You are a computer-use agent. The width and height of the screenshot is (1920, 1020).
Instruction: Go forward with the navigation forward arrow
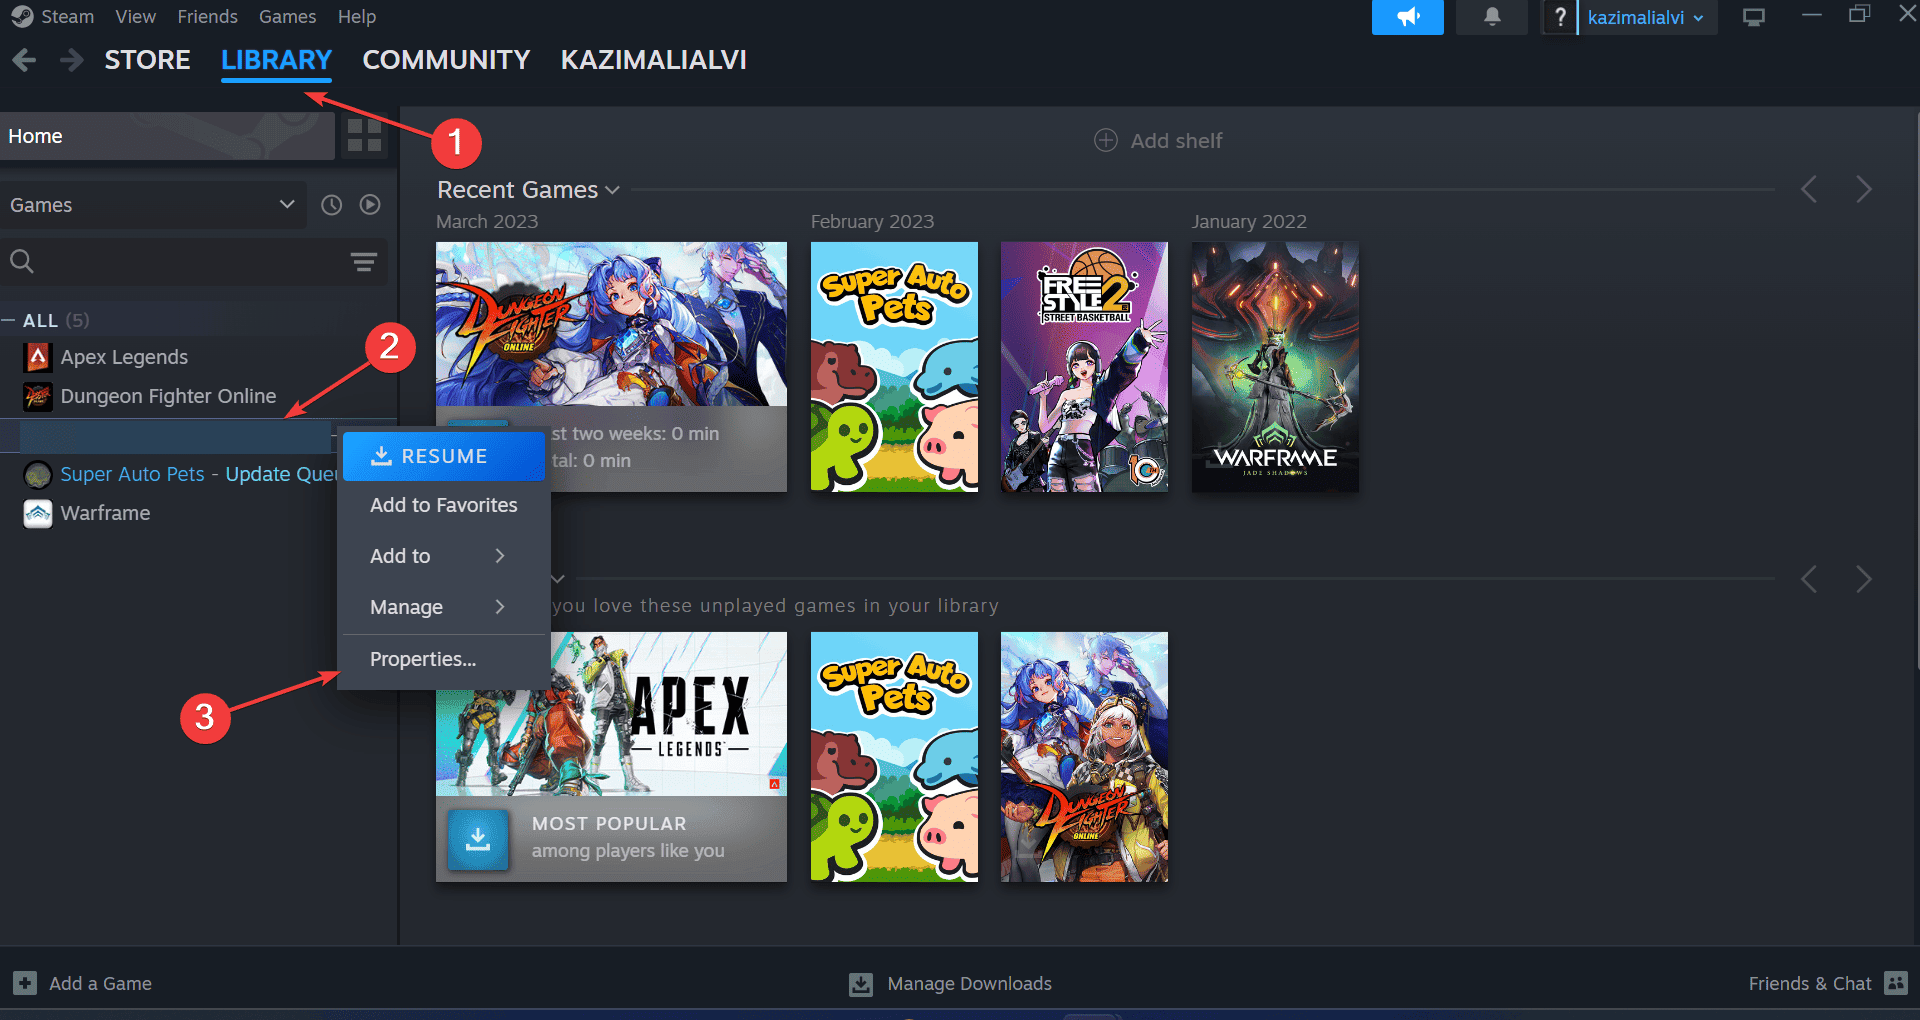(71, 60)
